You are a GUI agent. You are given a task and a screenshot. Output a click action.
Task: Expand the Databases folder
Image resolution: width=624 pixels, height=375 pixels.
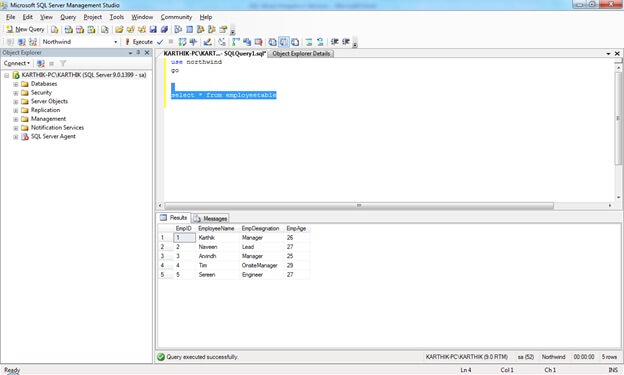[x=16, y=84]
